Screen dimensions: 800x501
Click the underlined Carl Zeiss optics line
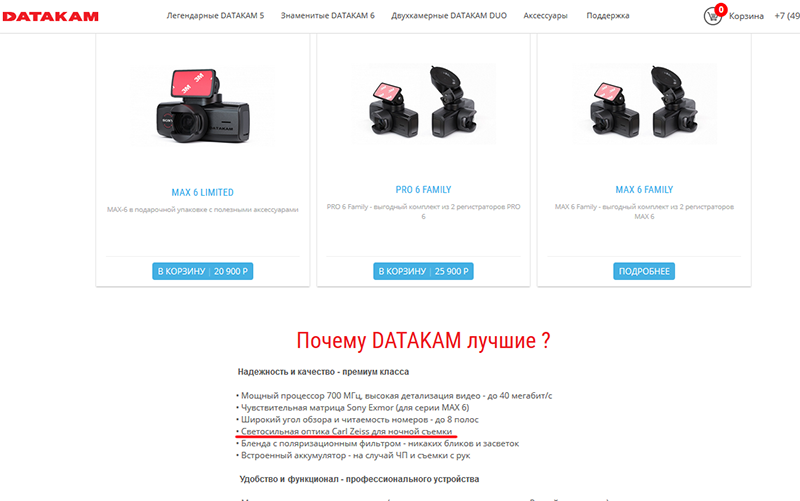[x=346, y=432]
